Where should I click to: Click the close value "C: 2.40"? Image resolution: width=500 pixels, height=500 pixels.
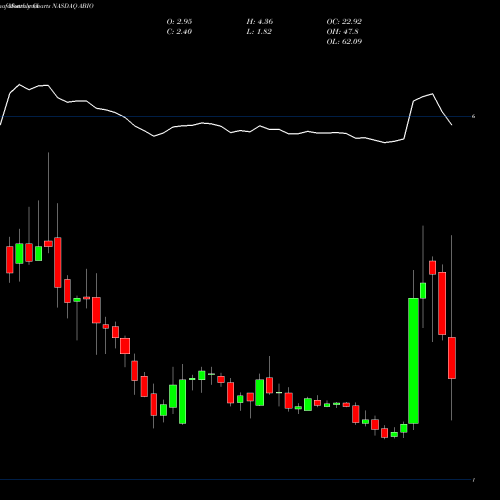pos(179,32)
